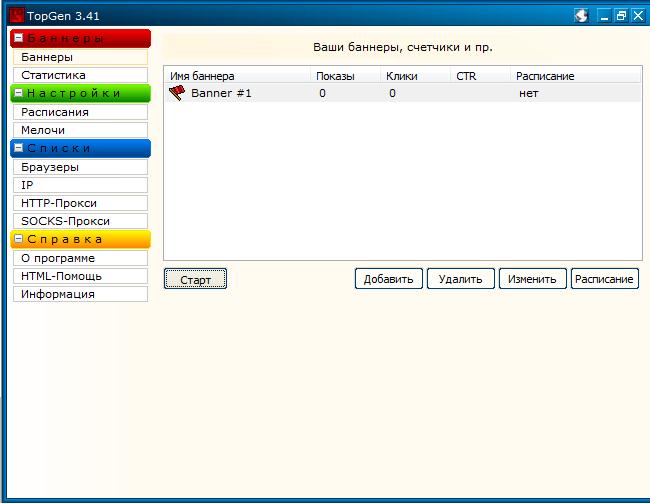Open the SOCKS-Прокси list
Viewport: 650px width, 504px height.
[x=80, y=221]
